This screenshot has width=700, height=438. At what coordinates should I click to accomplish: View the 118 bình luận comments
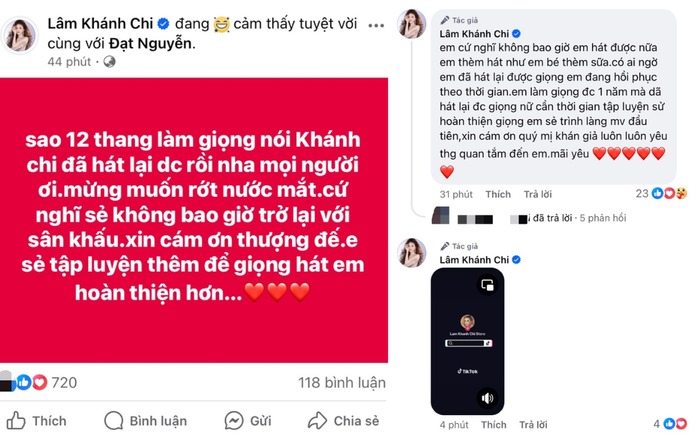[x=342, y=383]
